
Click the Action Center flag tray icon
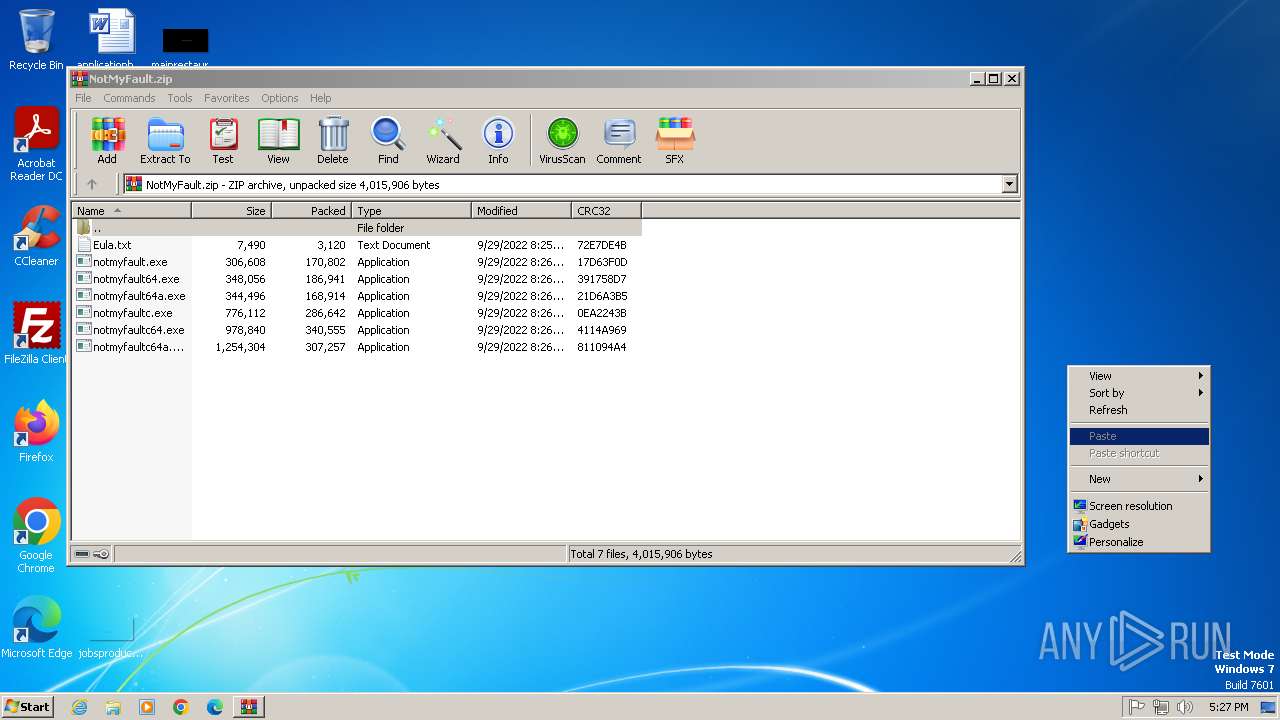(1137, 707)
